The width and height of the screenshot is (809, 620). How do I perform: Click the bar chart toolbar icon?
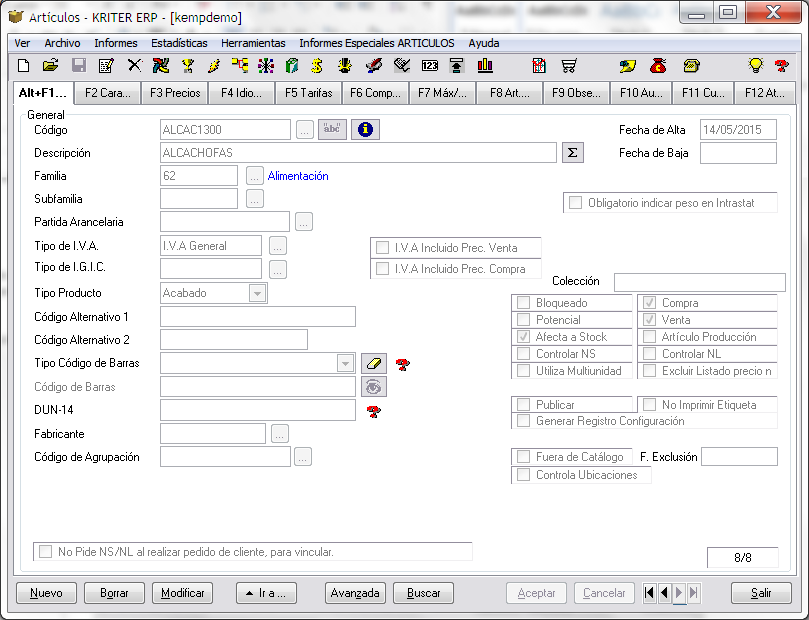[x=485, y=66]
